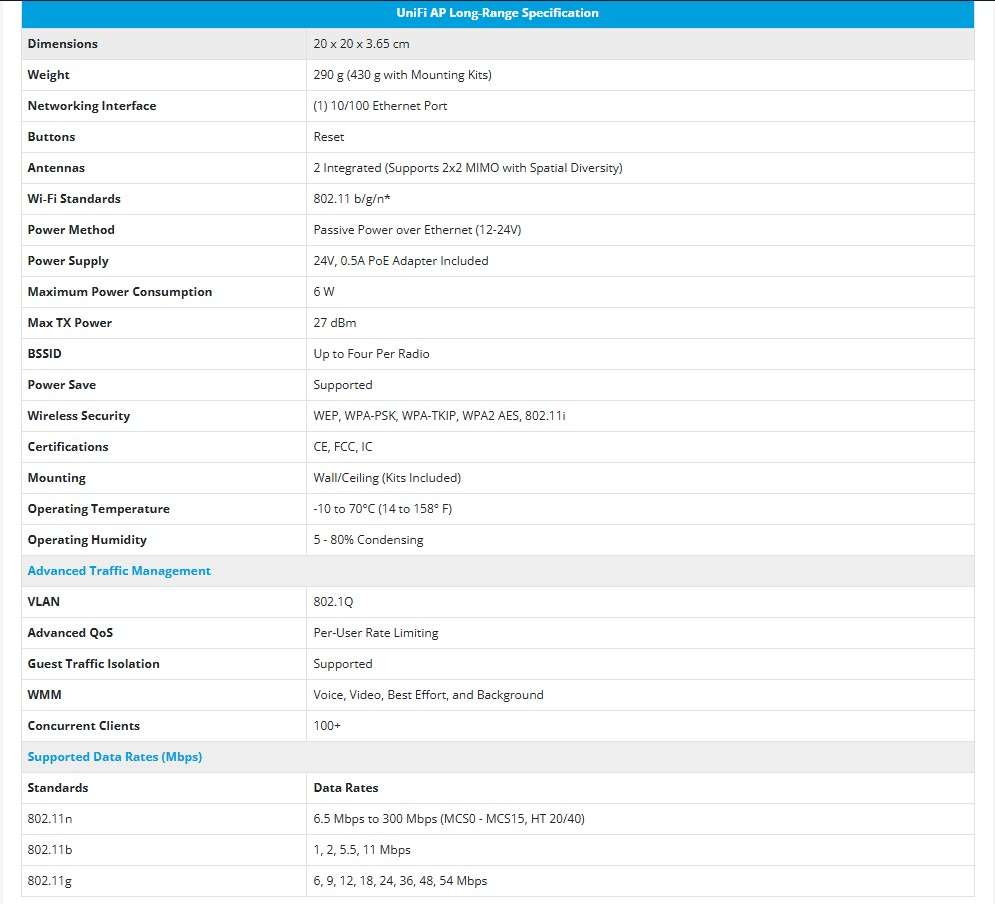
Task: Select the Wireless Security specification value
Action: (440, 415)
